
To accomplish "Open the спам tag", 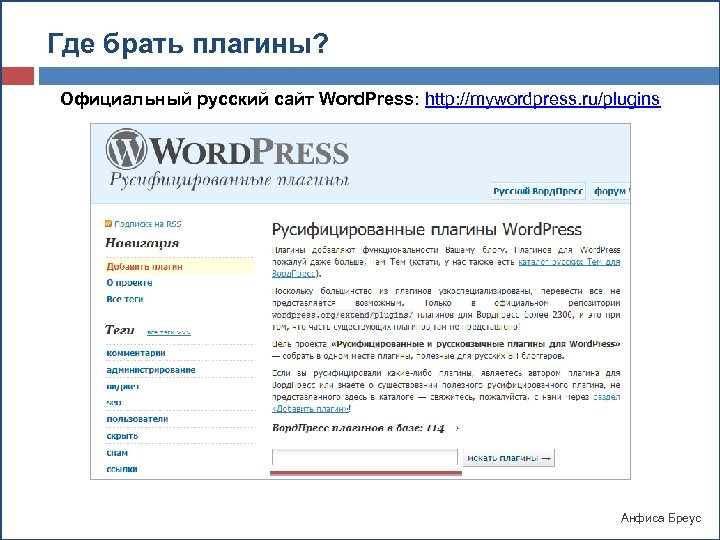I will 117,453.
